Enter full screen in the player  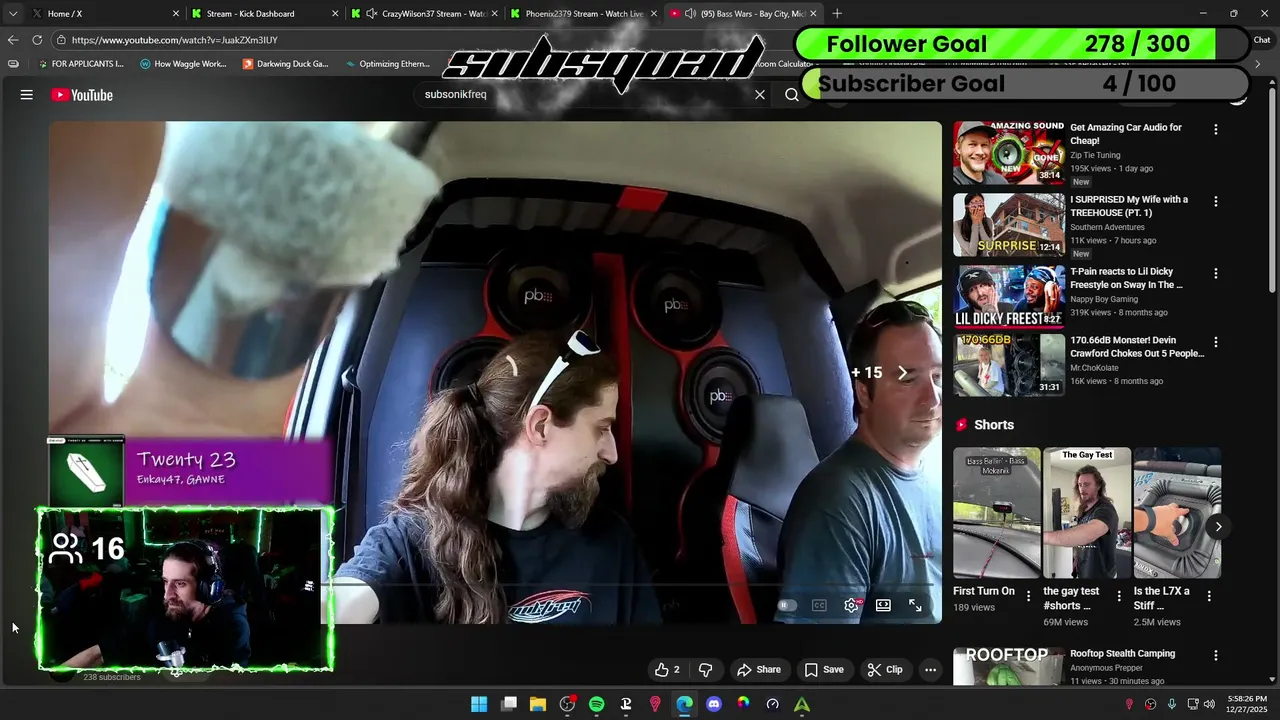point(915,605)
